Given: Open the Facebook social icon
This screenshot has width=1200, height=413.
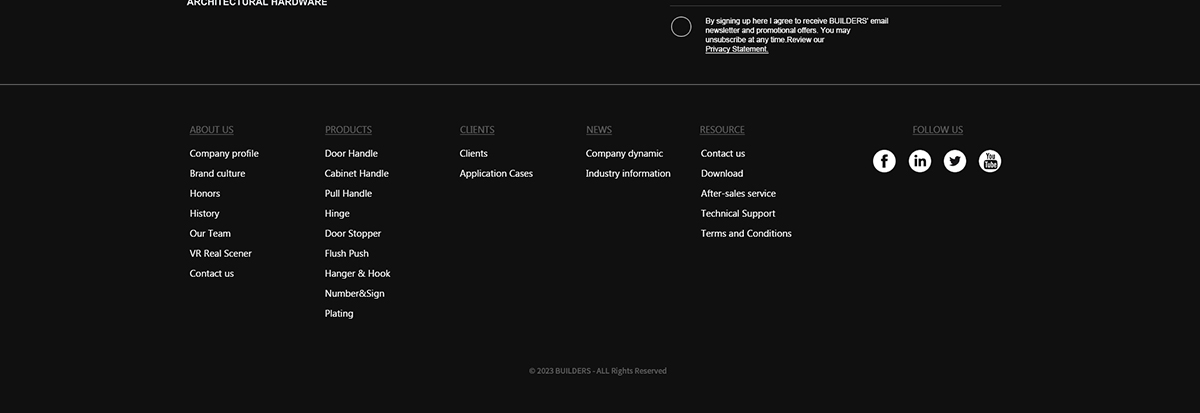Looking at the screenshot, I should 884,161.
